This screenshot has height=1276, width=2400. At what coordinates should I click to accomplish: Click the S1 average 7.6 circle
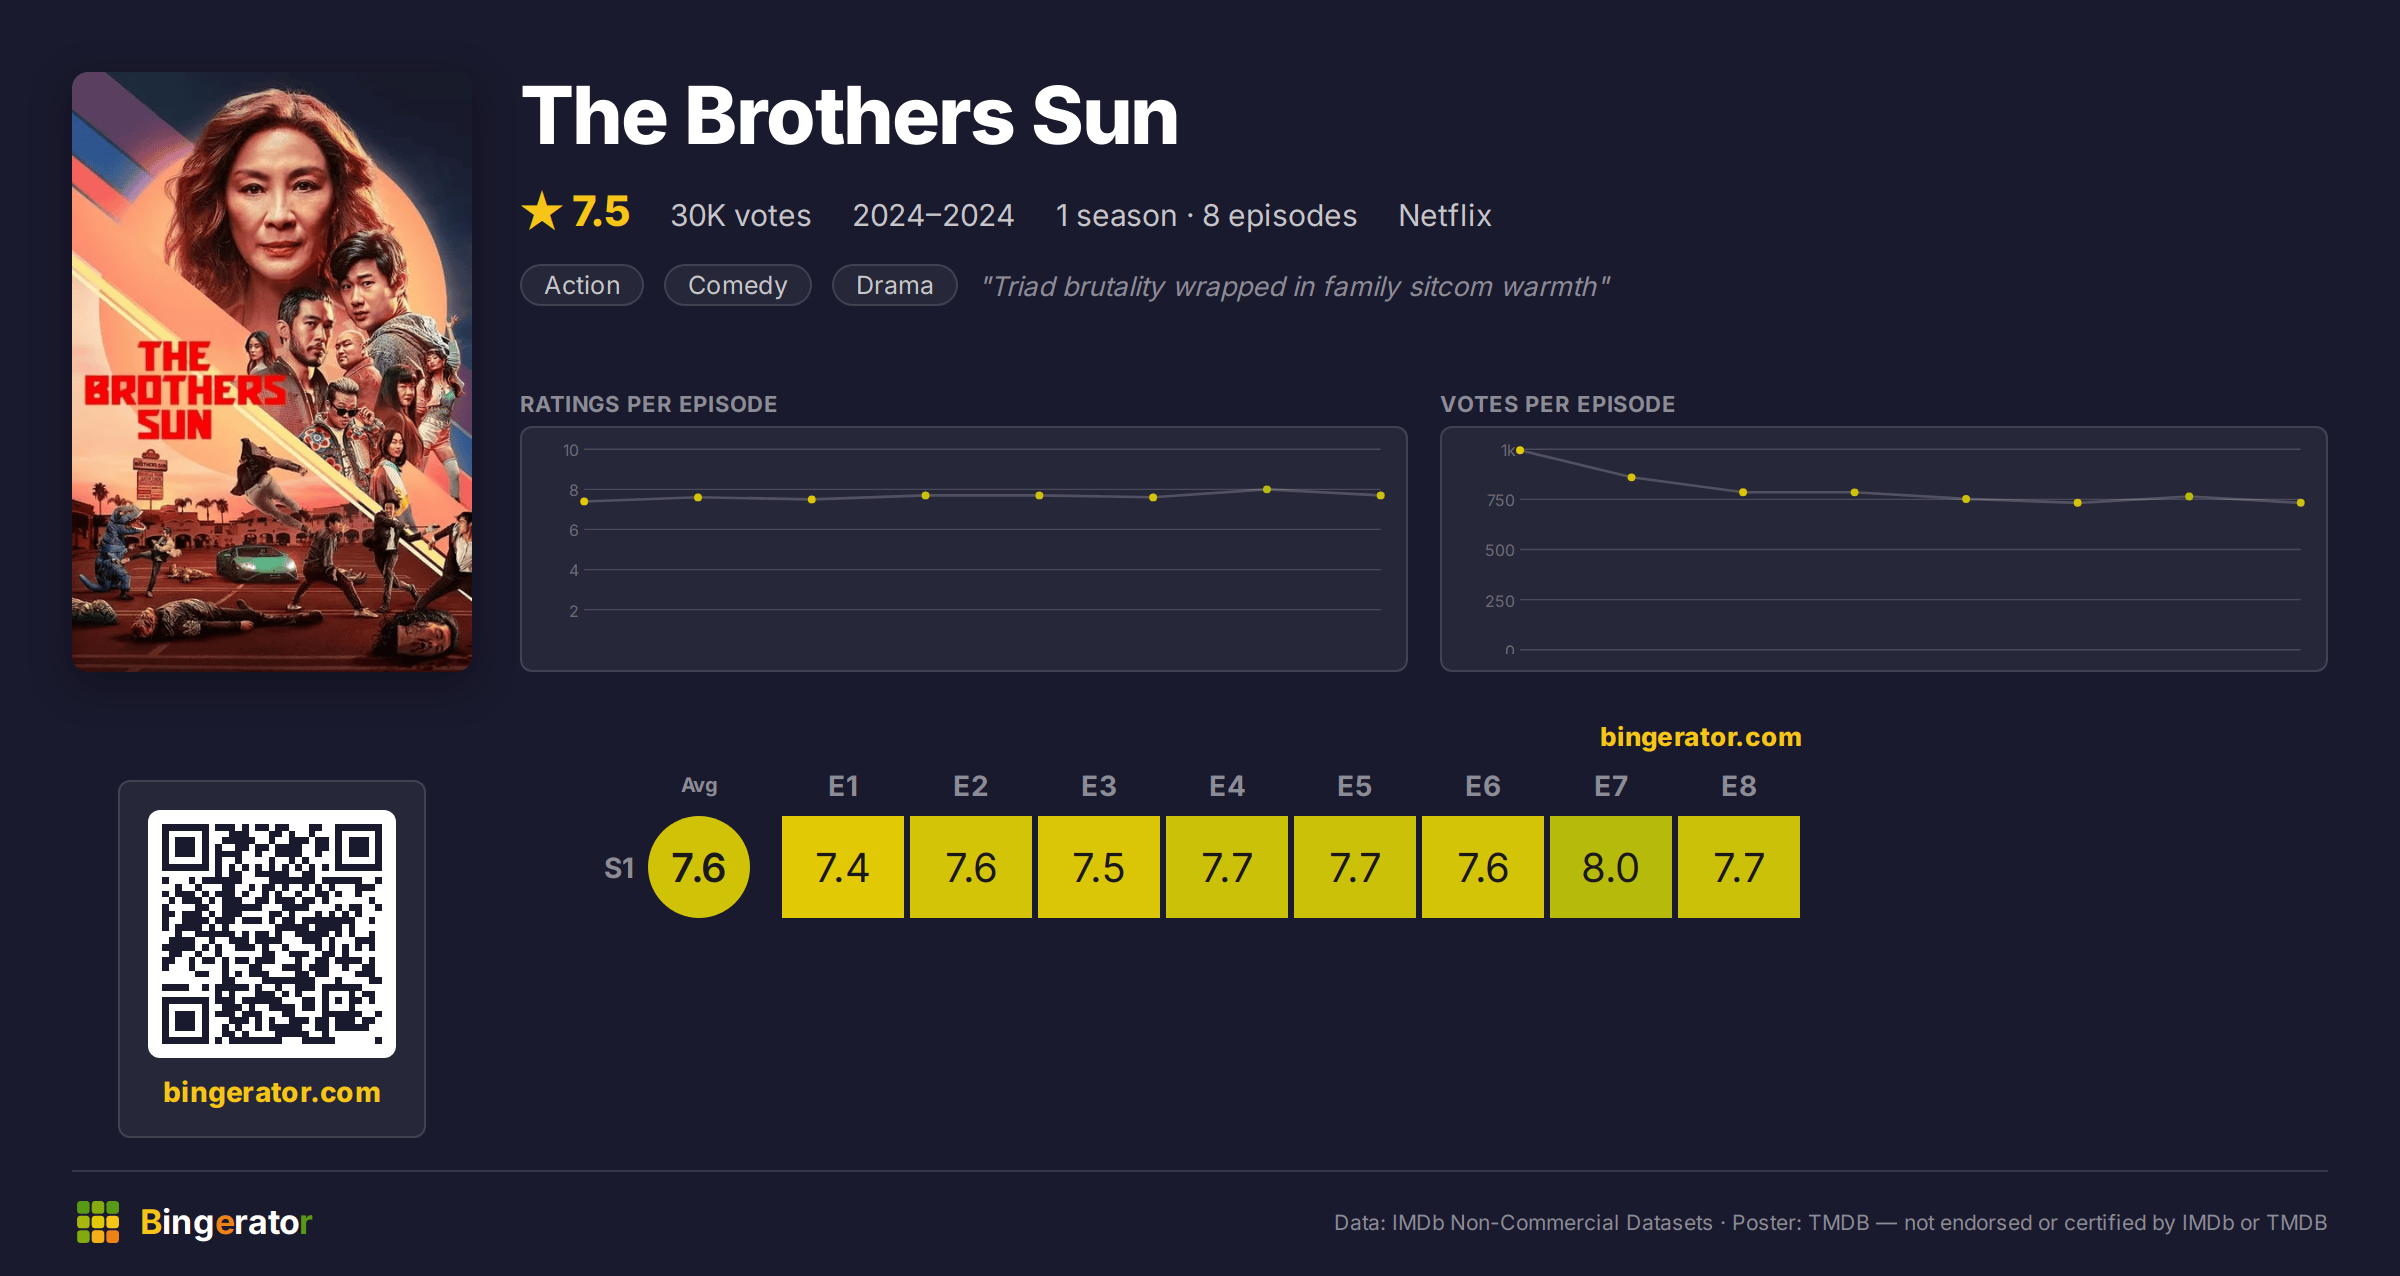(x=699, y=867)
